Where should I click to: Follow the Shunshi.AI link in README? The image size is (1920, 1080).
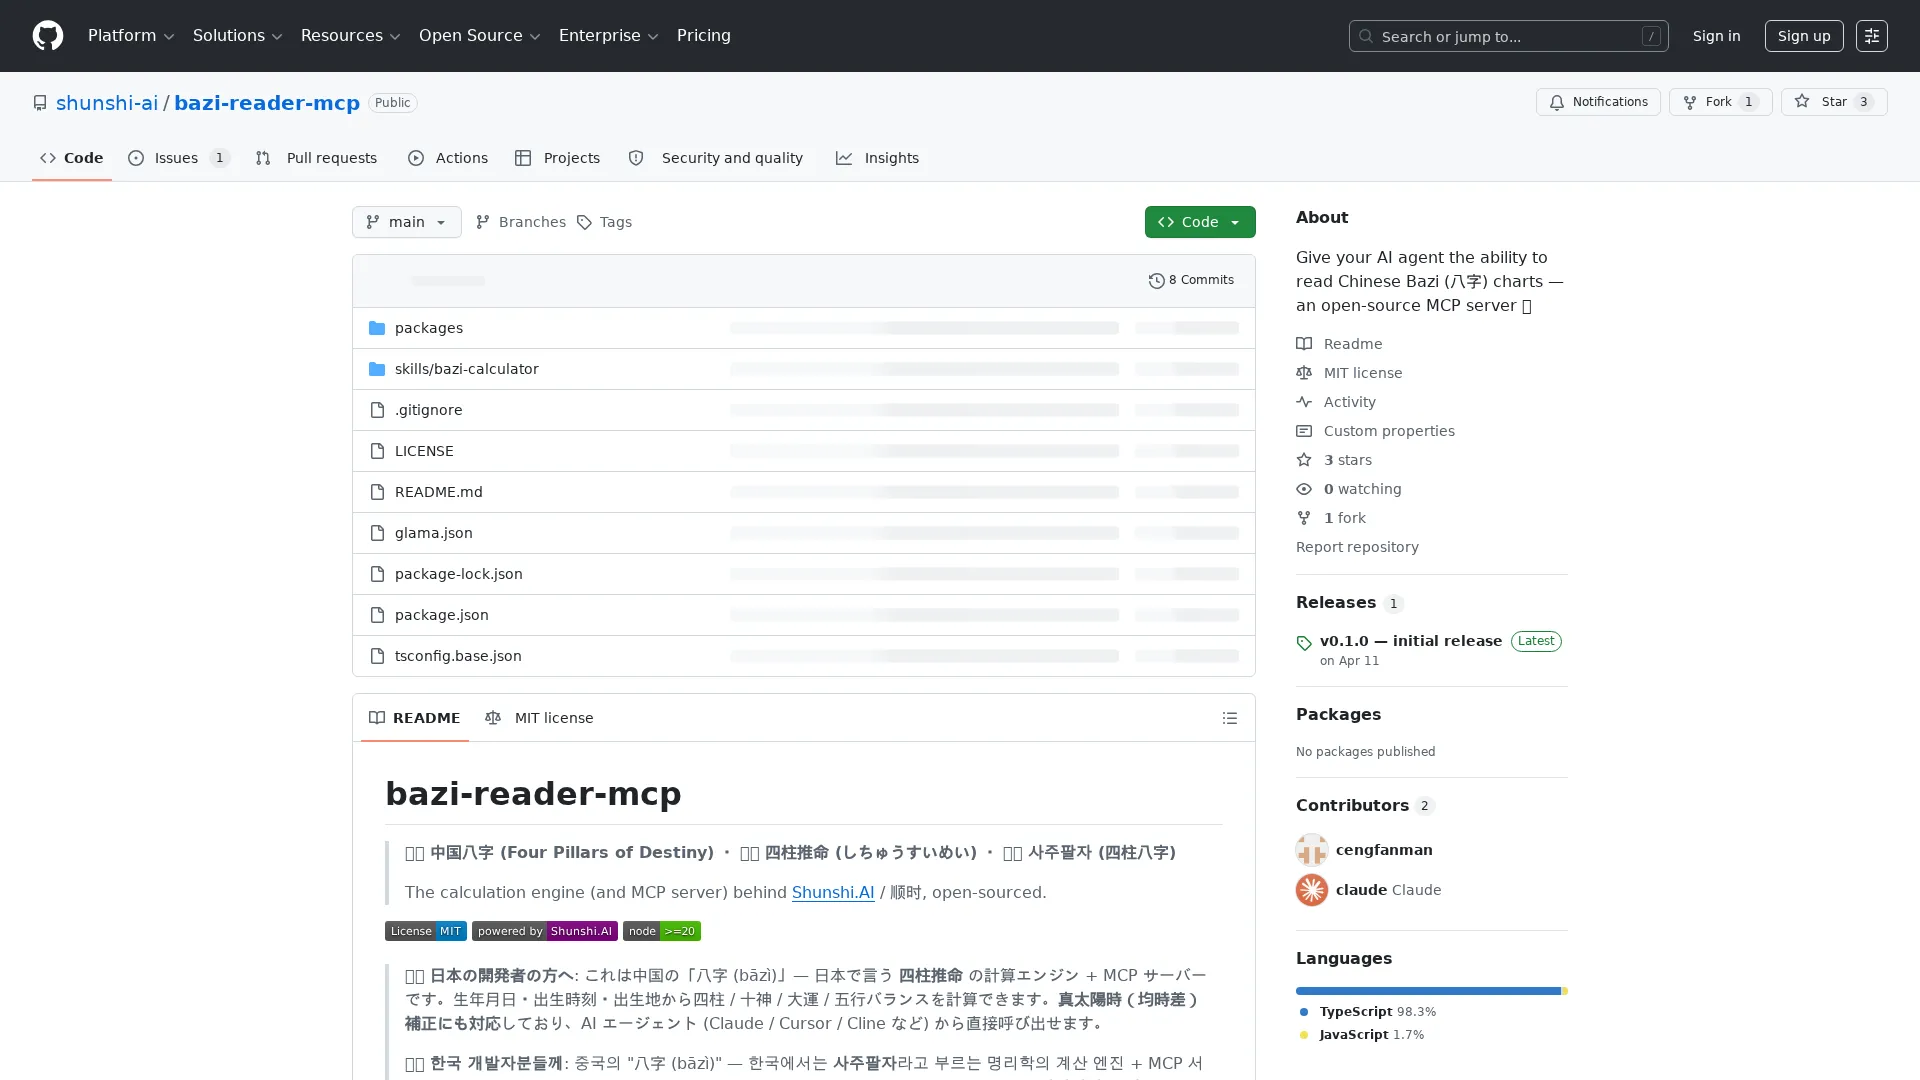[833, 892]
